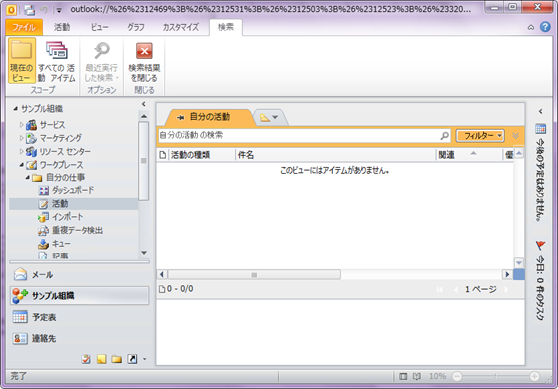Close search with 検索結果を閉じる

point(144,61)
